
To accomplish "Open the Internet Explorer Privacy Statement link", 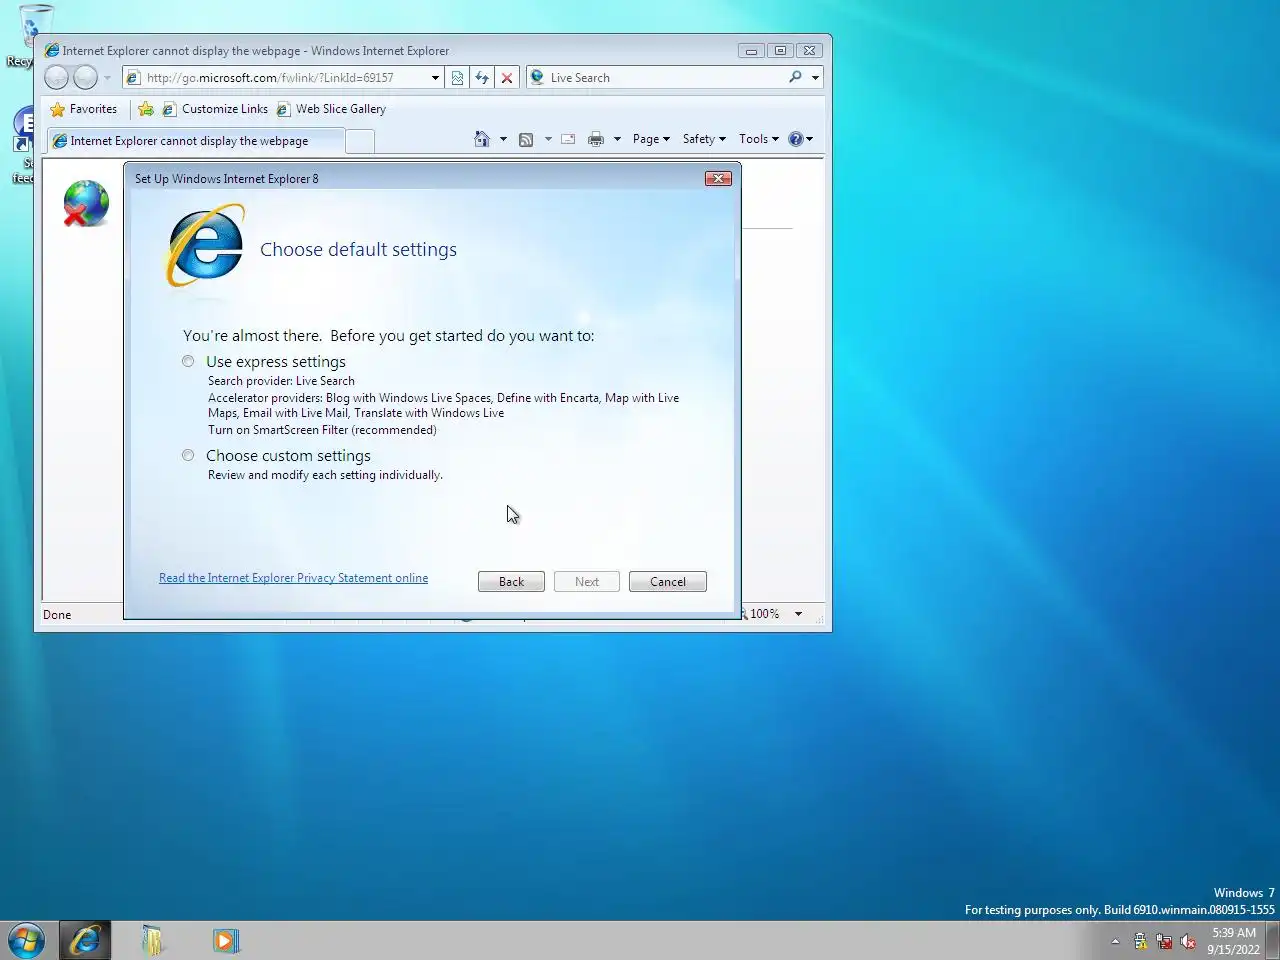I will 293,578.
